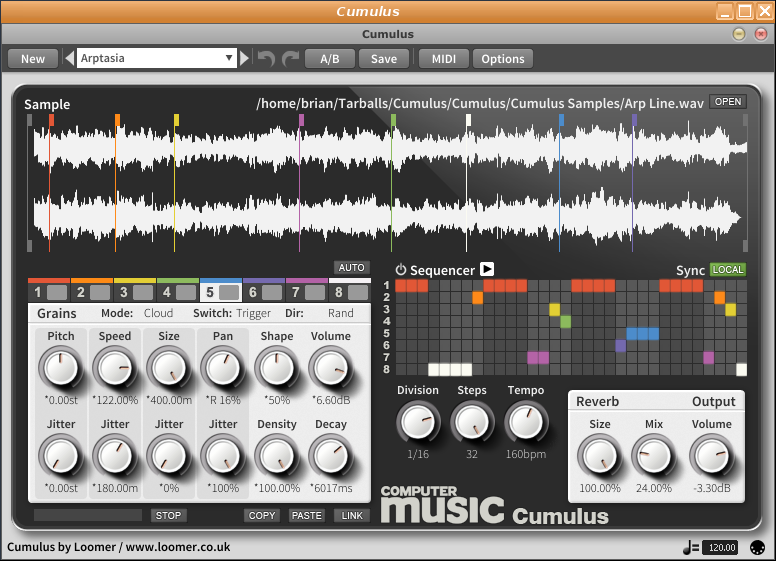Viewport: 776px width, 561px height.
Task: Toggle the LINK button
Action: pyautogui.click(x=352, y=515)
